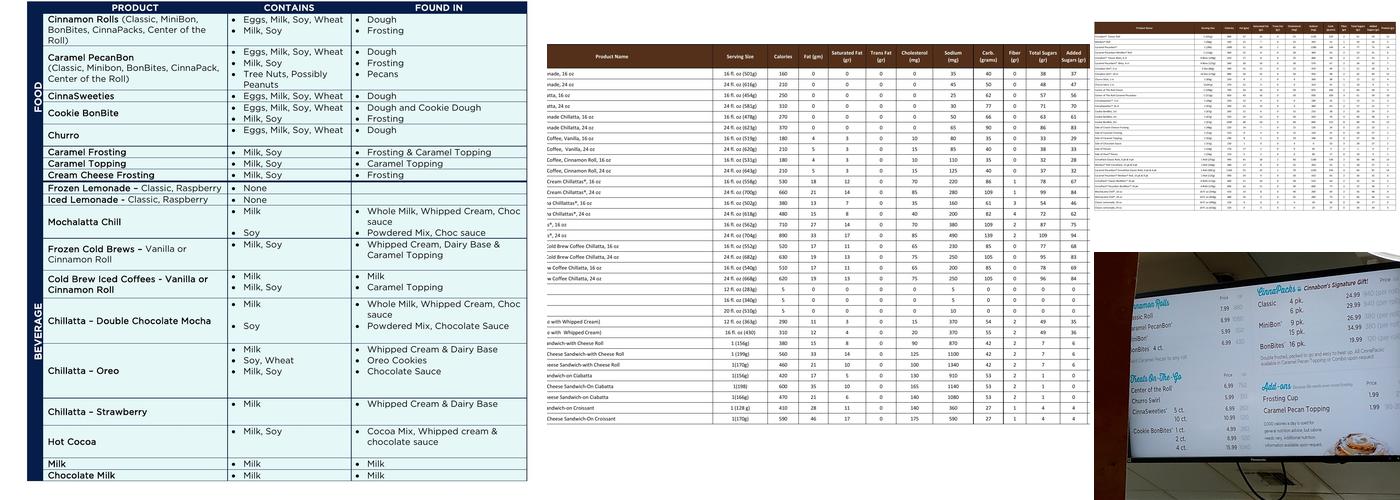This screenshot has height=500, width=1400.
Task: Click the CONTAINS column header
Action: pos(289,7)
